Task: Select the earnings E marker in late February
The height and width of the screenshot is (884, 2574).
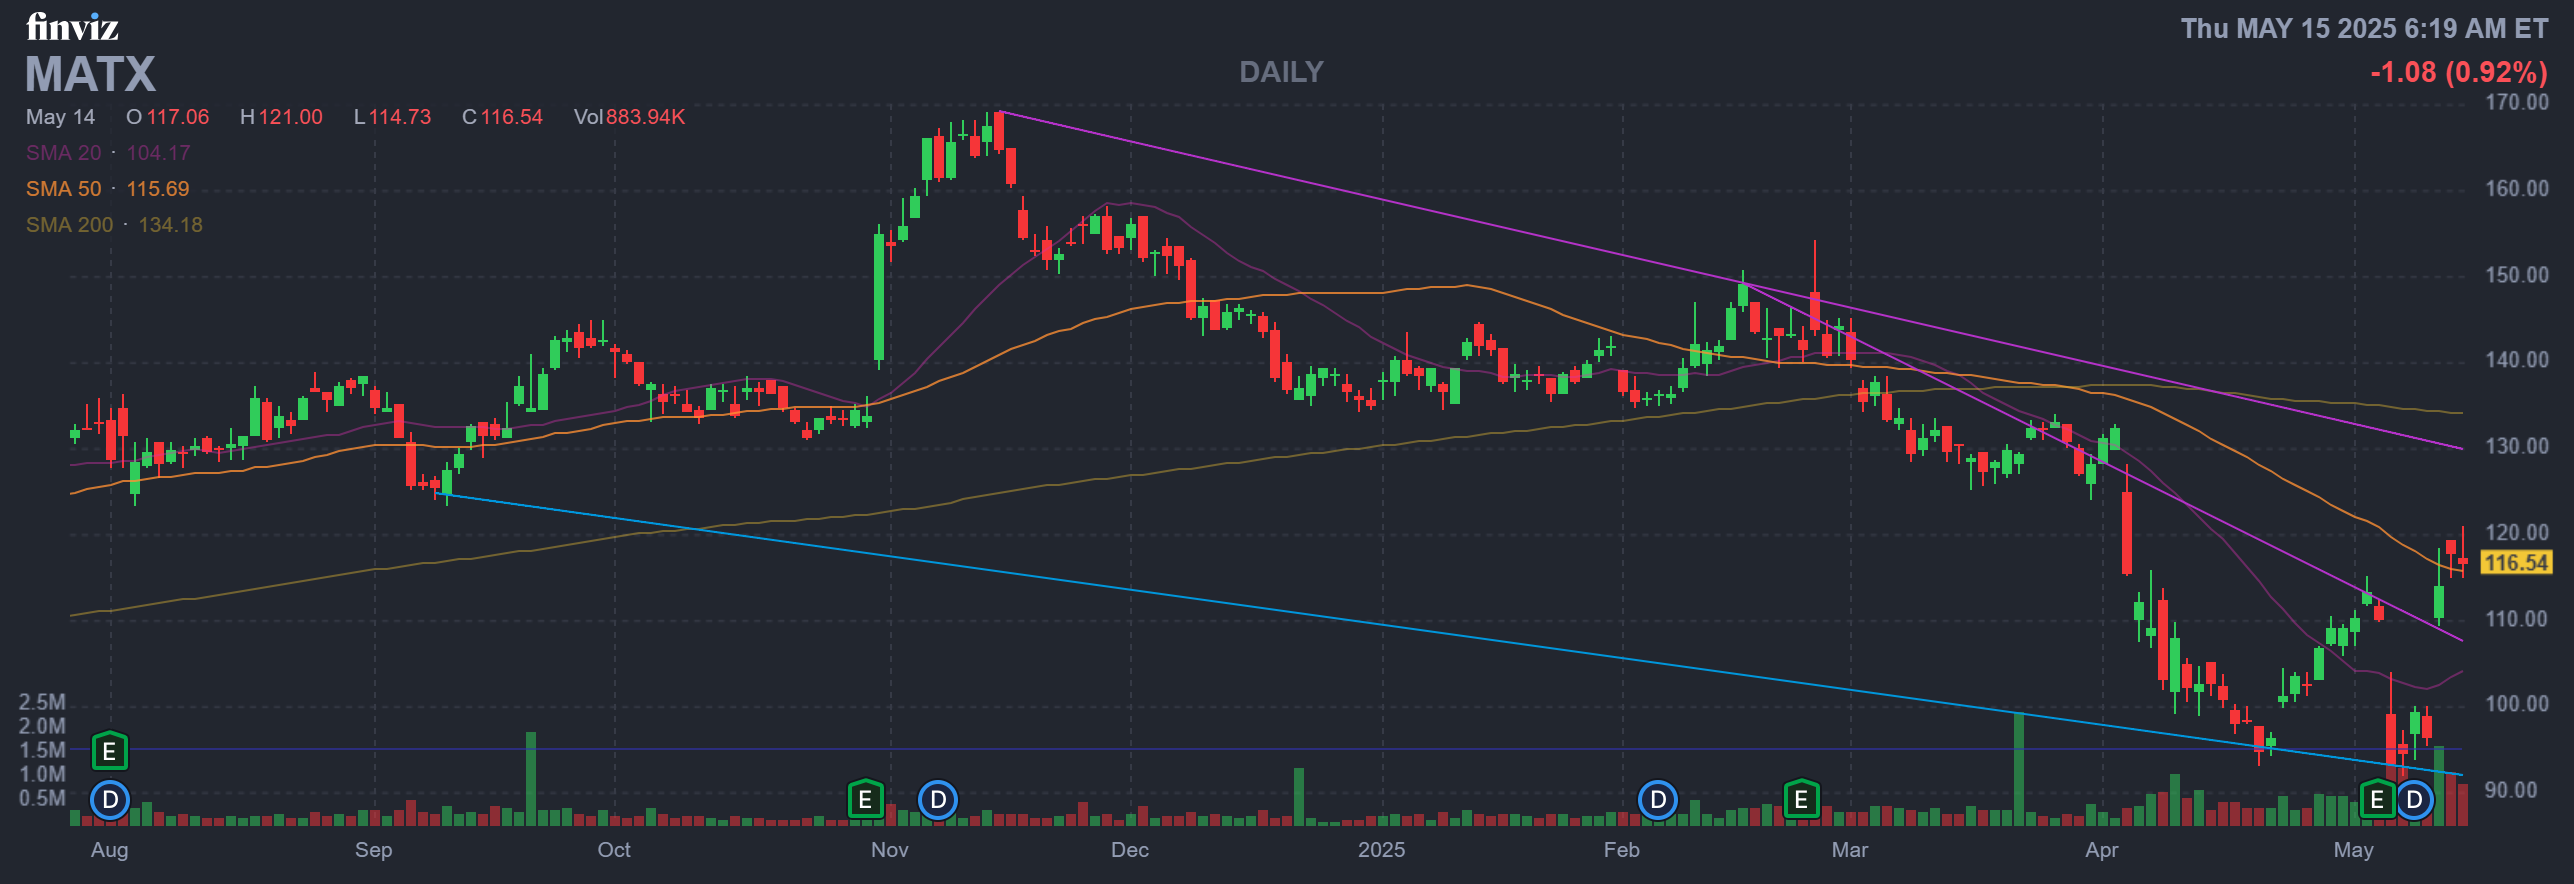Action: coord(1801,800)
